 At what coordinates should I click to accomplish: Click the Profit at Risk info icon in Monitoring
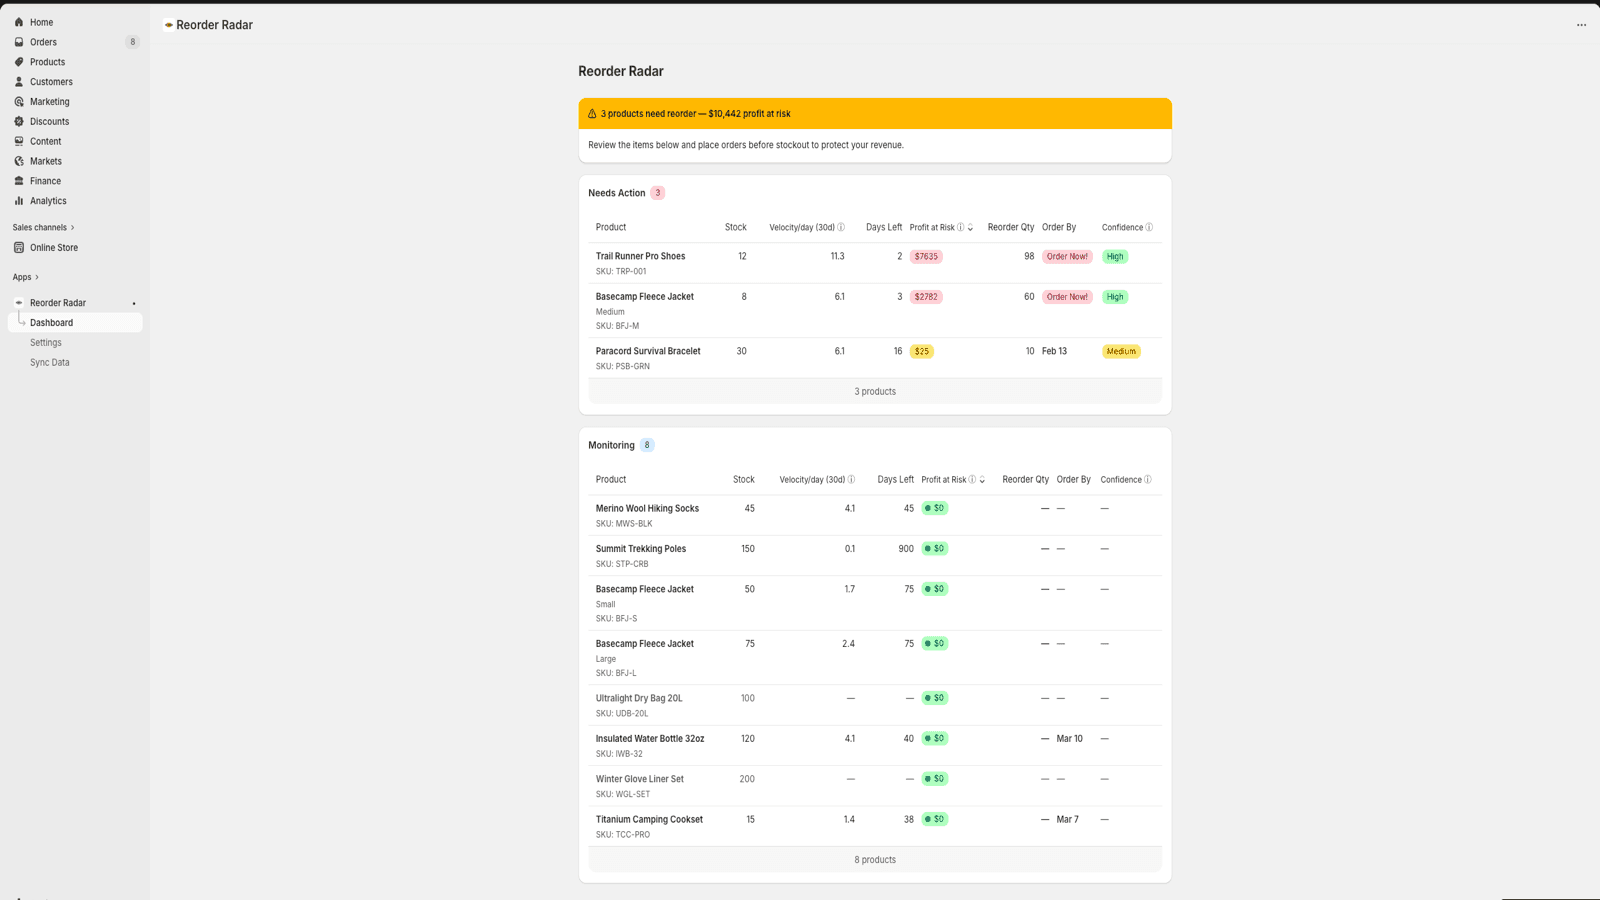tap(972, 479)
